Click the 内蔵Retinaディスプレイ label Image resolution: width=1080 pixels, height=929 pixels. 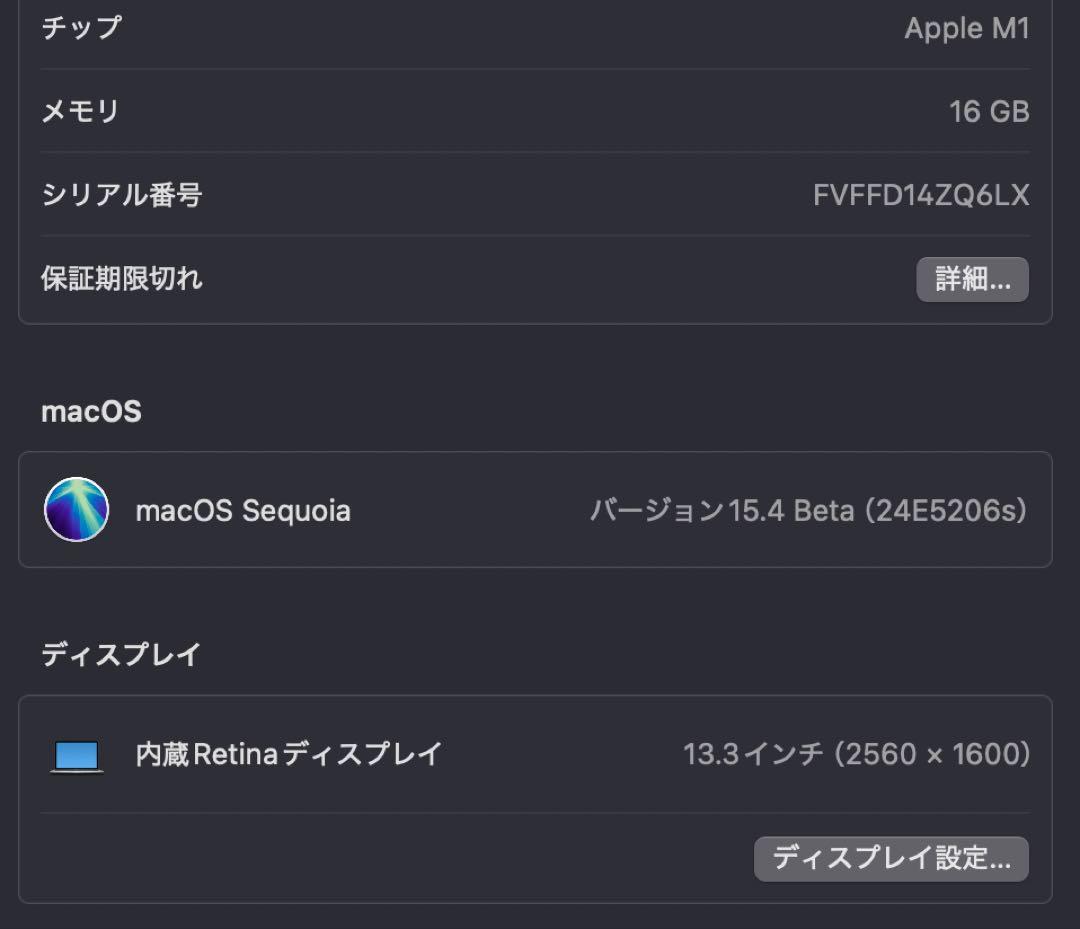click(x=292, y=754)
